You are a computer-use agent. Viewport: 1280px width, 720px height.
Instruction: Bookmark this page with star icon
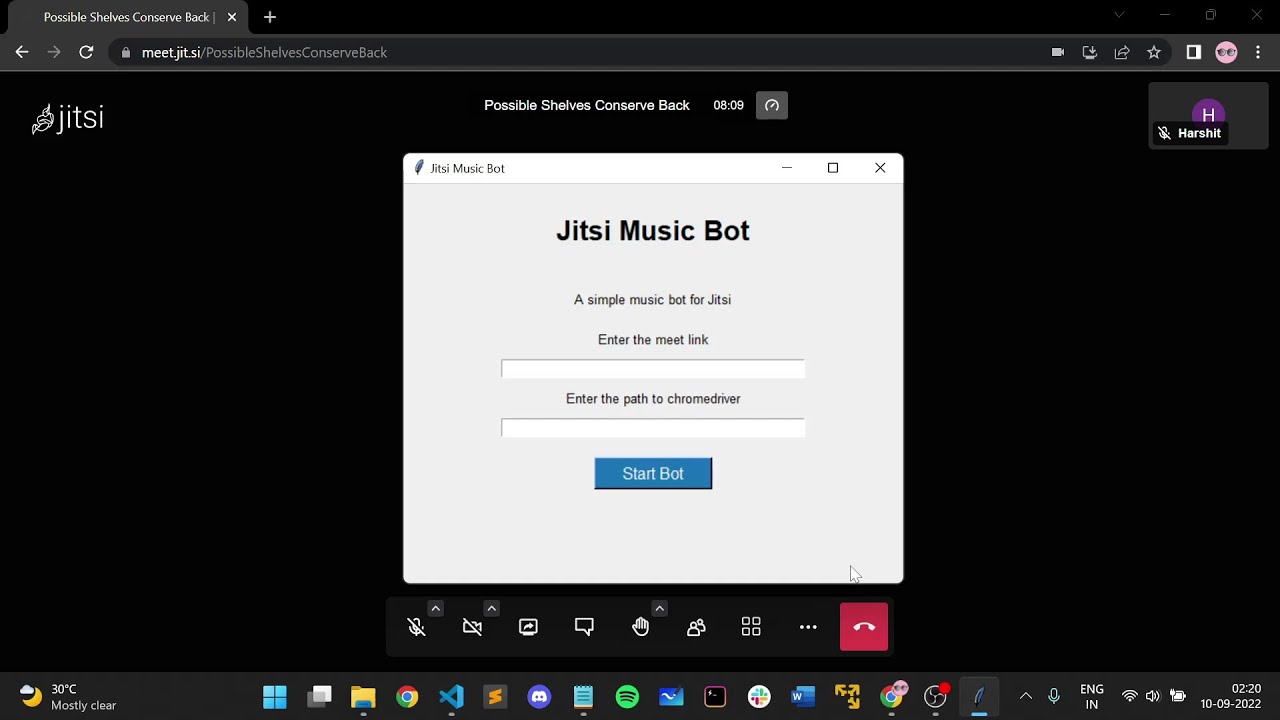[x=1154, y=52]
